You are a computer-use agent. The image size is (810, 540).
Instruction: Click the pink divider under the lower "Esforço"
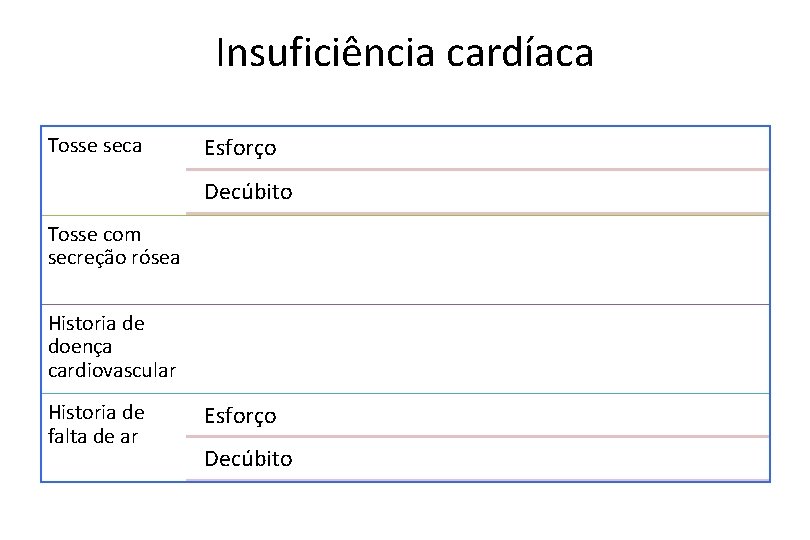(x=477, y=436)
